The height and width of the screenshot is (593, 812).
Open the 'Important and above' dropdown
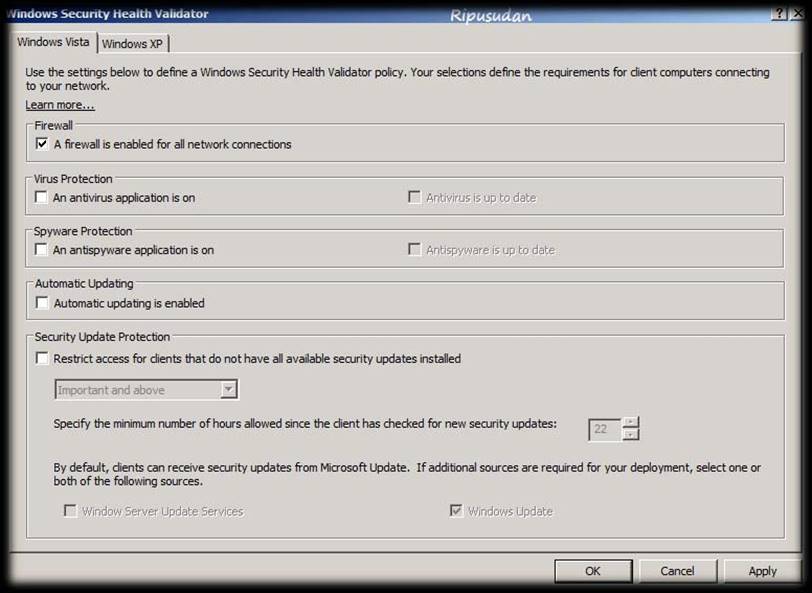pos(229,390)
